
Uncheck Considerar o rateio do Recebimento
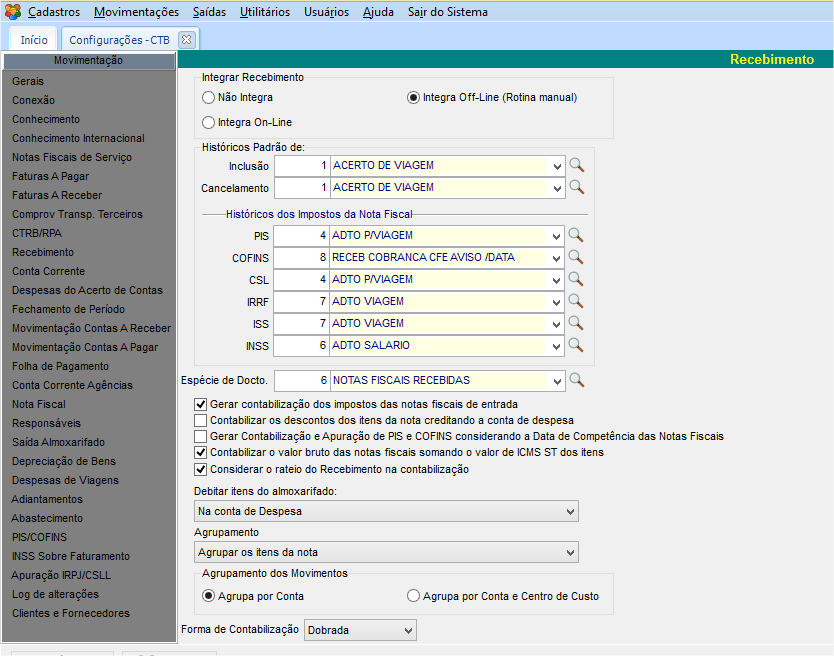201,469
